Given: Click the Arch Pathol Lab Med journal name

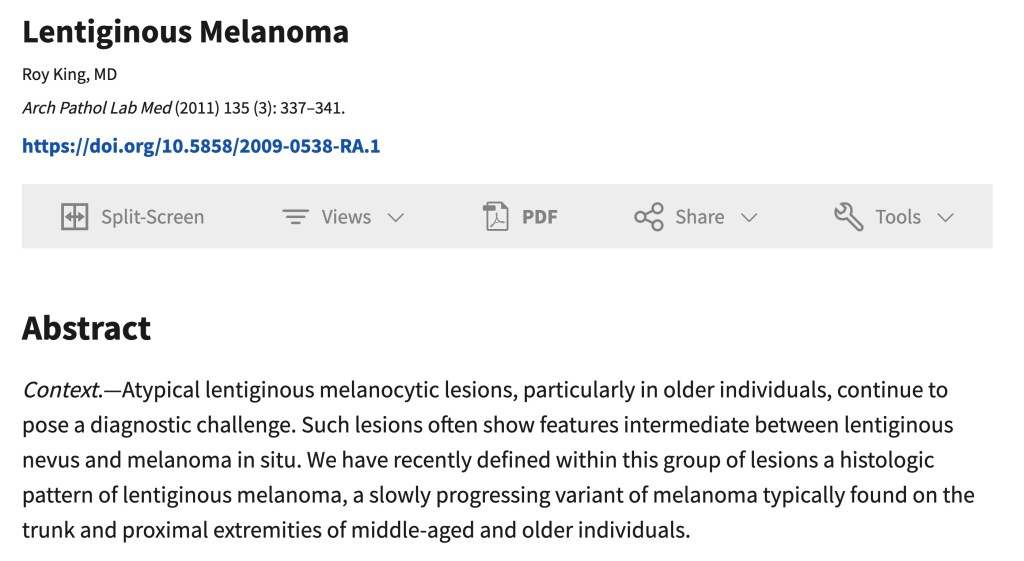Looking at the screenshot, I should coord(97,108).
